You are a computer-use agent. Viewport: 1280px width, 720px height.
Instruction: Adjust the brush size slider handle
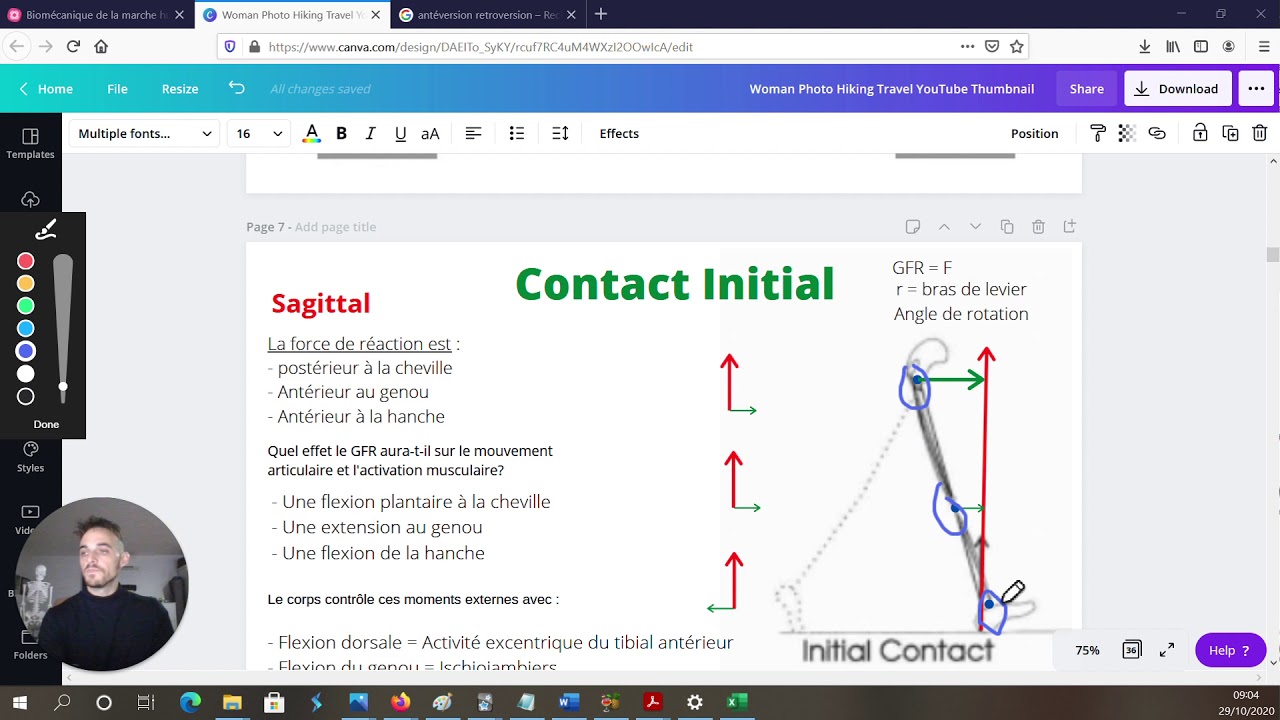coord(63,386)
